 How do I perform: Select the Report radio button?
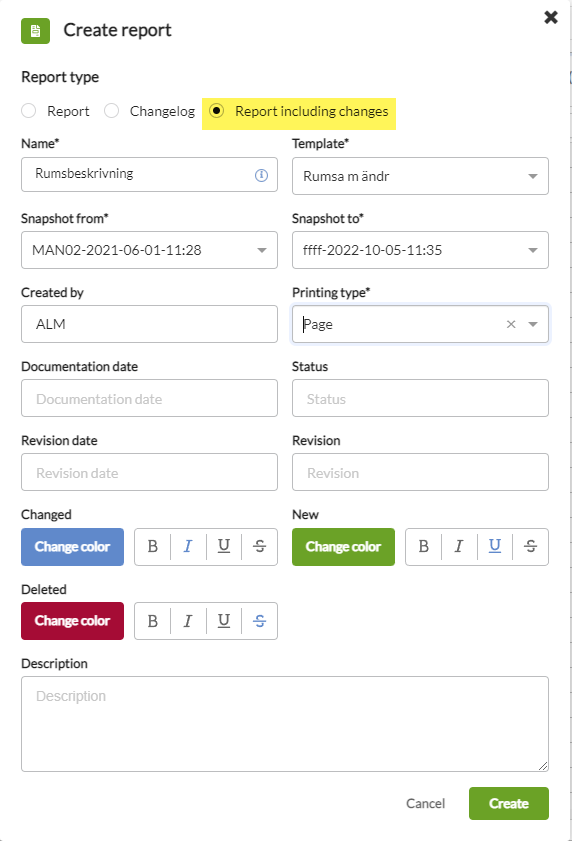coord(28,111)
